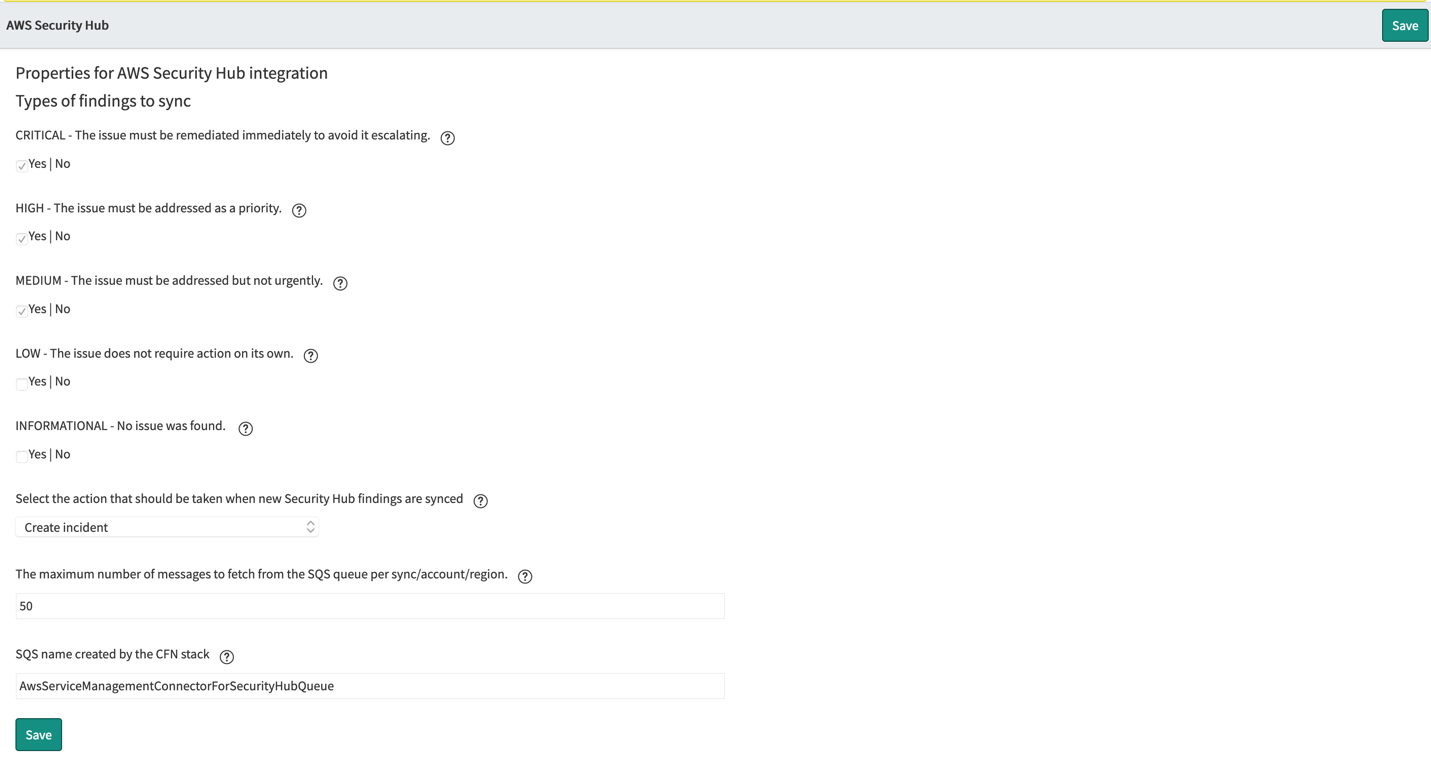
Task: Open the Create incident dropdown
Action: (x=166, y=527)
